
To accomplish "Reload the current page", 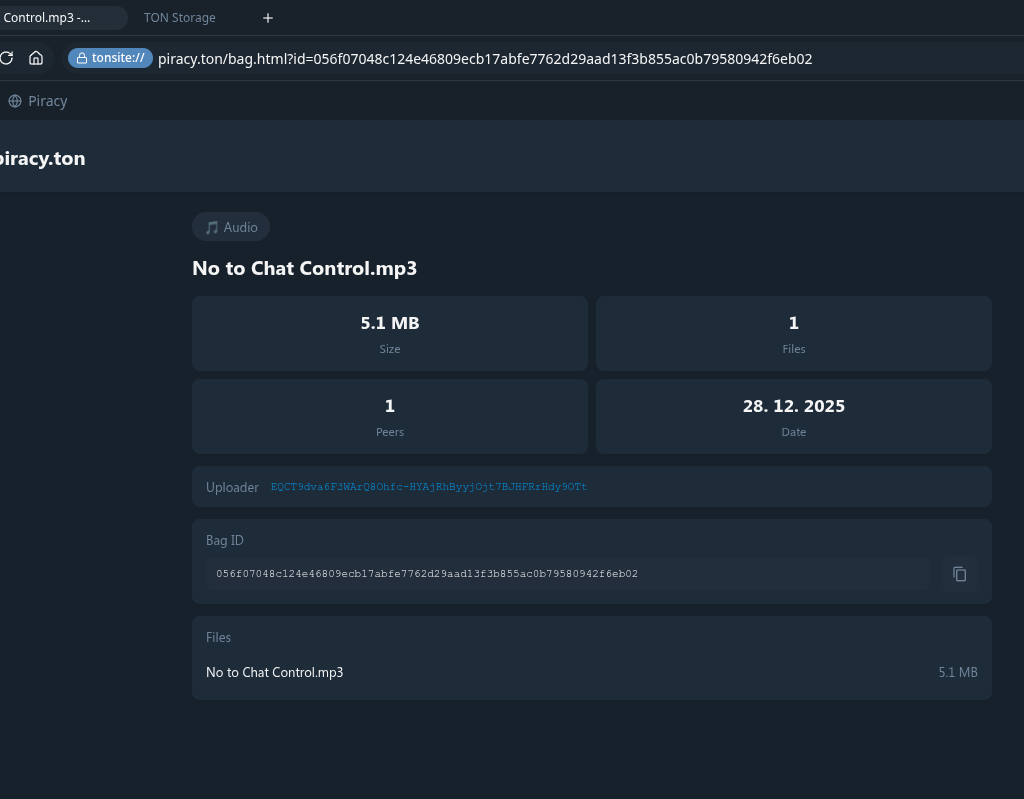I will pos(6,58).
